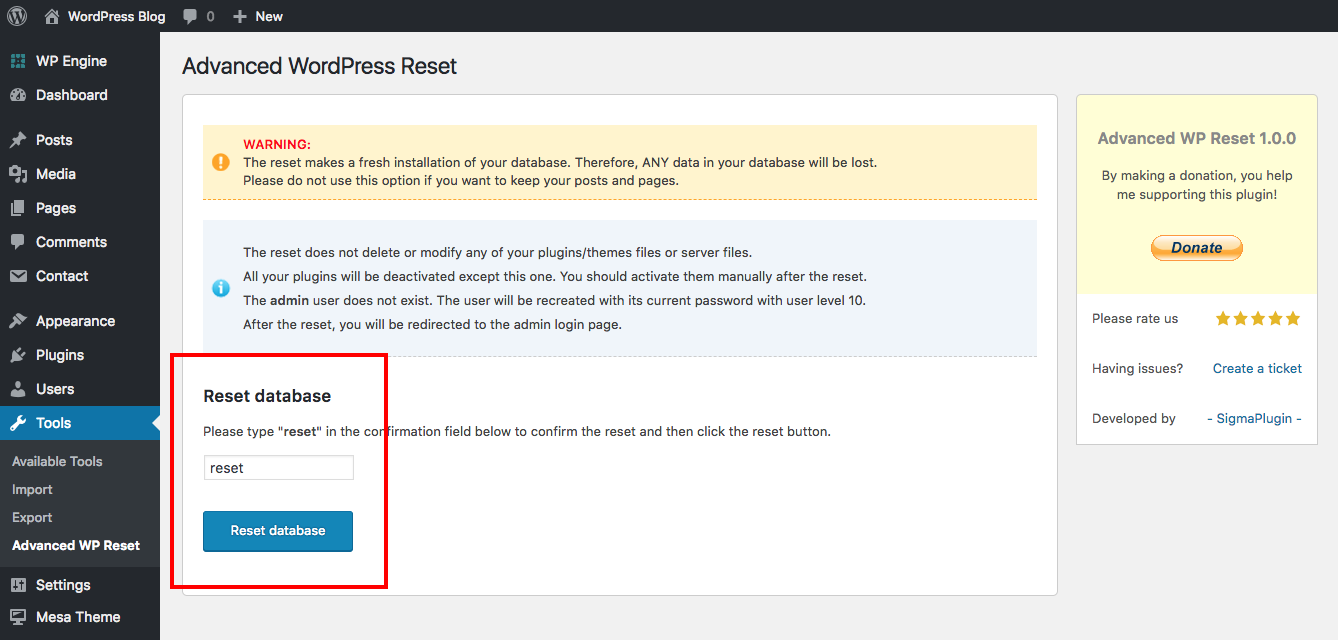Click the Mesa Theme monitor icon
This screenshot has width=1338, height=640.
click(x=18, y=617)
